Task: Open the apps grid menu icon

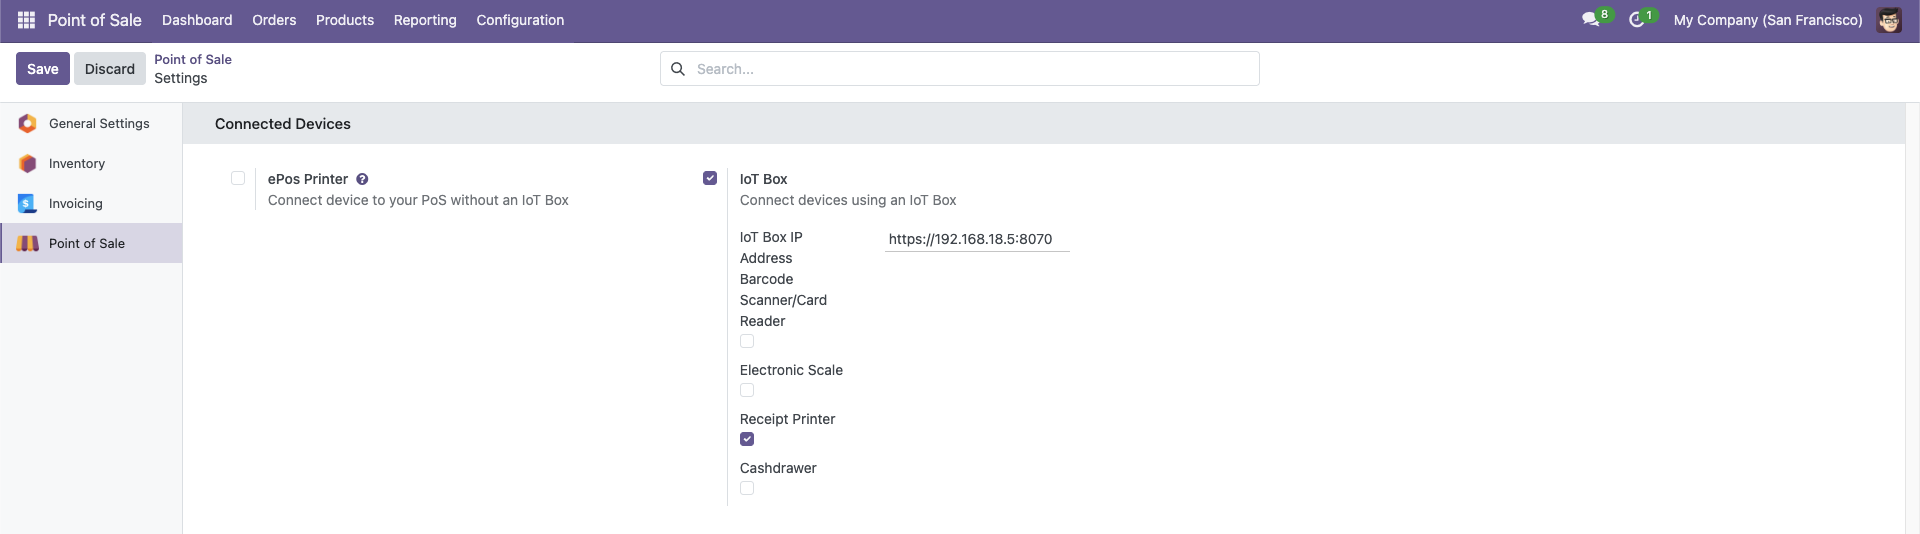Action: pyautogui.click(x=27, y=20)
